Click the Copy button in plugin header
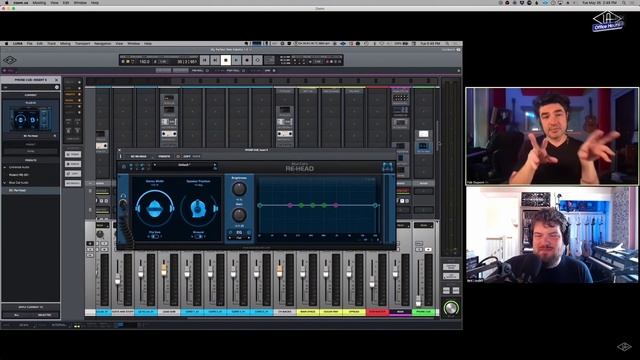Viewport: 640px width, 360px height. tap(187, 156)
